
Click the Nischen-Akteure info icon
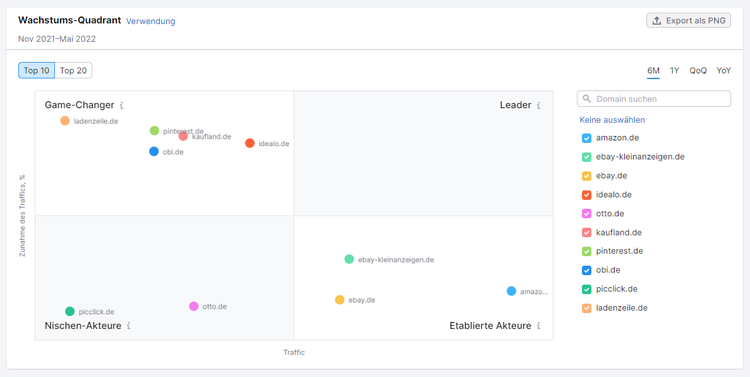129,326
